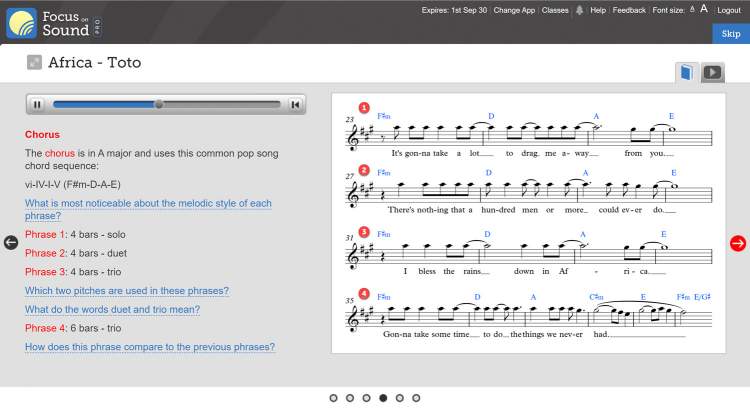Select the third page indicator dot

(366, 398)
